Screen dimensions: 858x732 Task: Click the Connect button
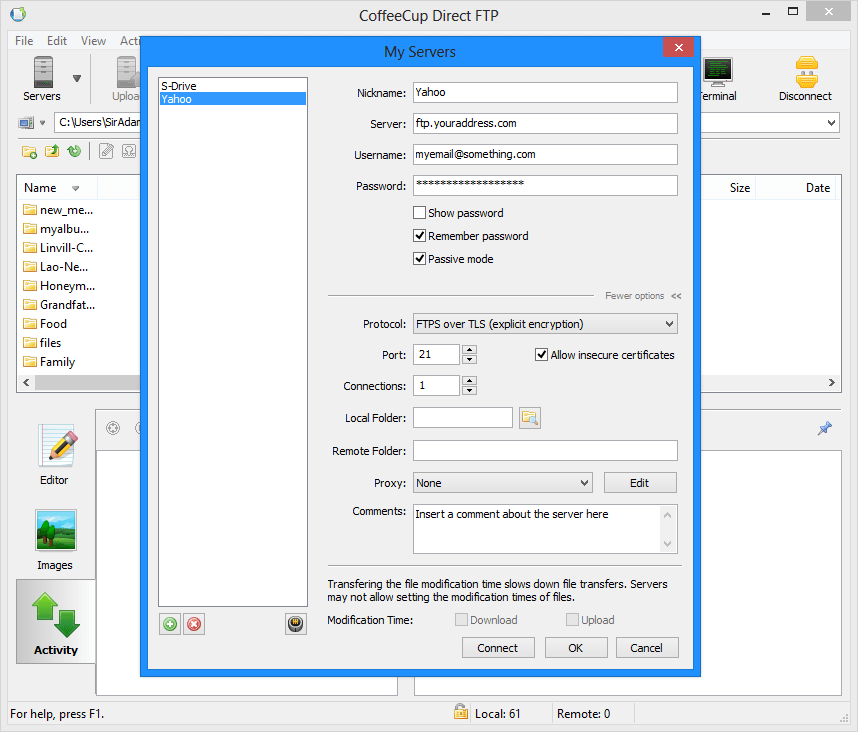pyautogui.click(x=498, y=647)
